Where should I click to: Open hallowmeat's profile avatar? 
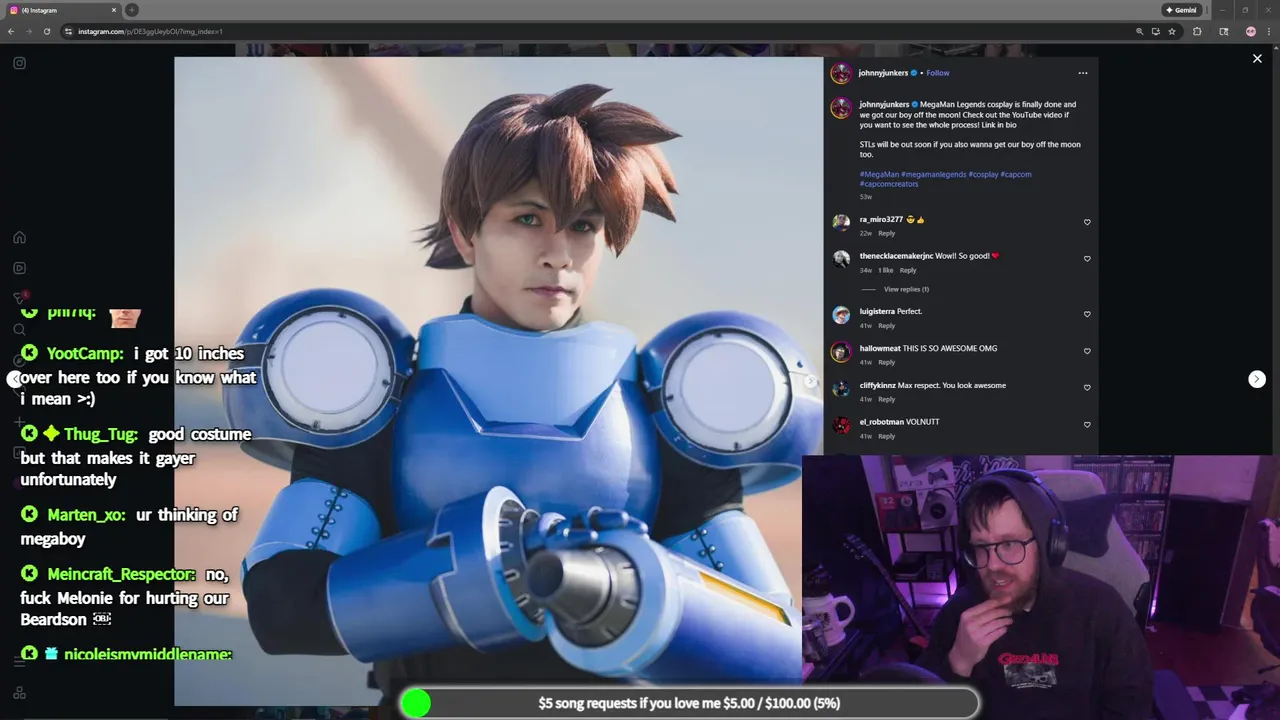tap(841, 351)
